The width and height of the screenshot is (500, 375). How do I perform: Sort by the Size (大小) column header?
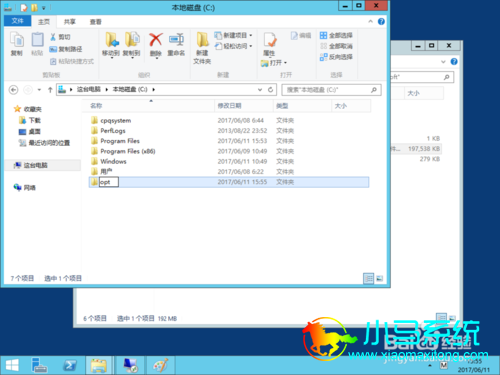click(x=351, y=106)
